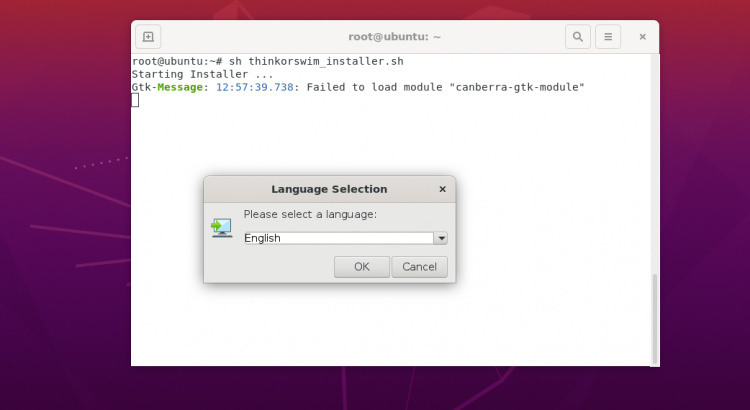The height and width of the screenshot is (410, 750).
Task: Click the English language selection field
Action: [x=337, y=238]
